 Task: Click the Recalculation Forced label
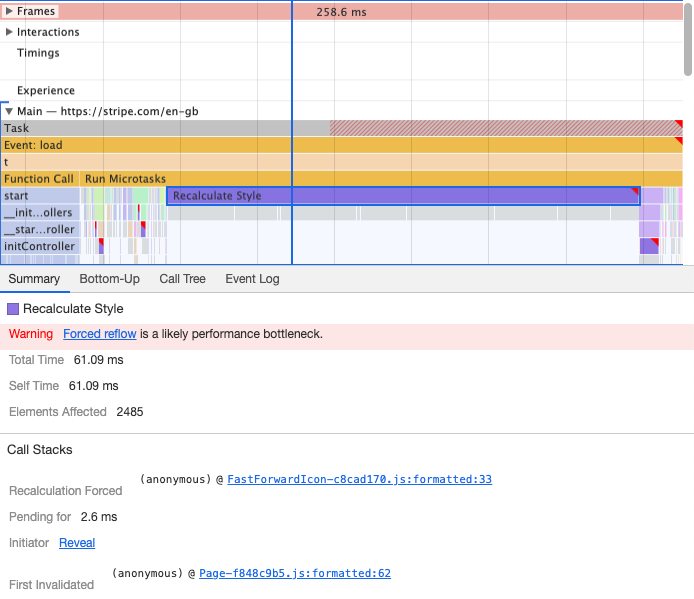click(x=66, y=491)
